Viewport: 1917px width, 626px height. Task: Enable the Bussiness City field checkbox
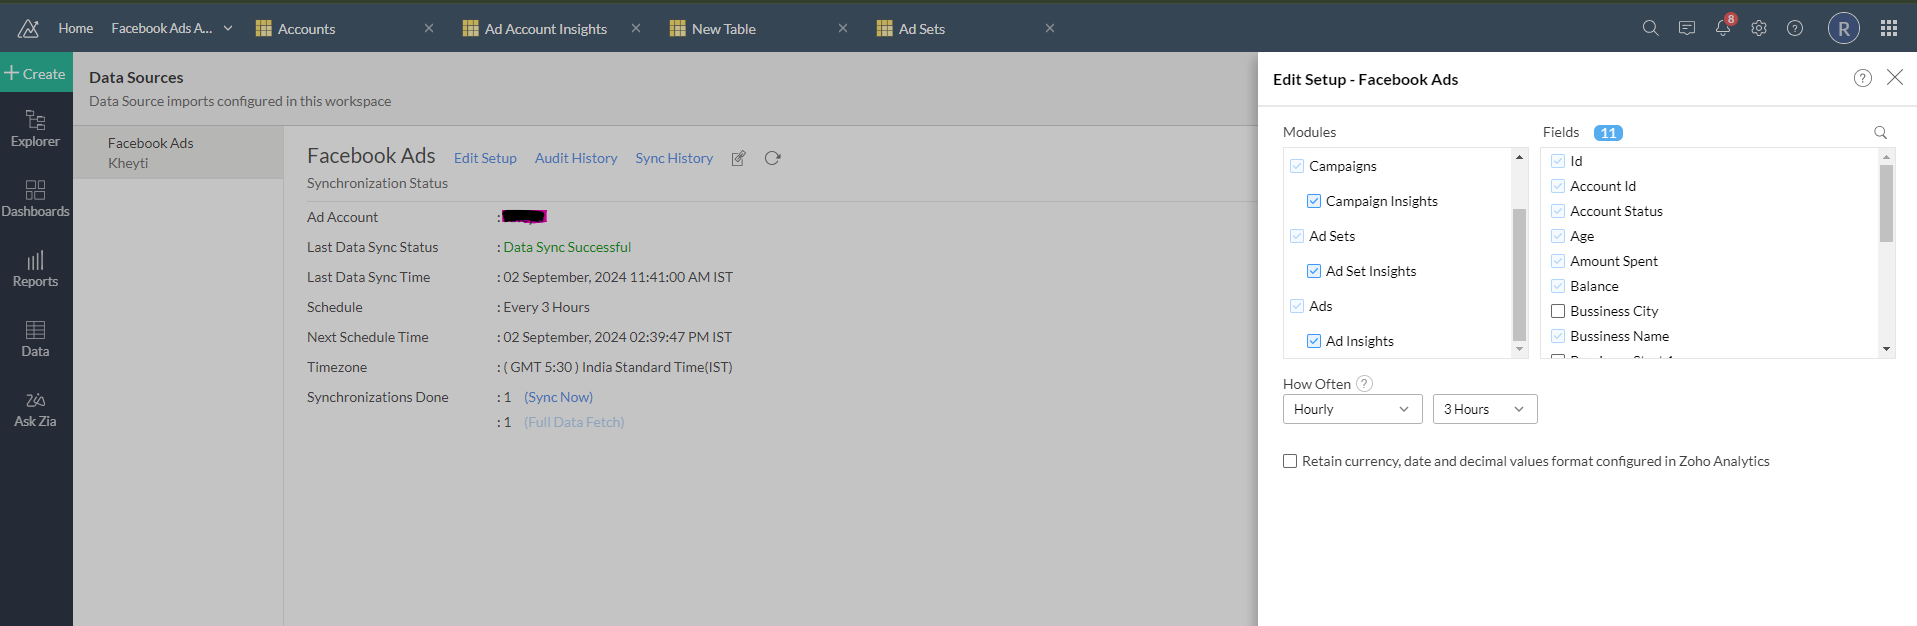[x=1558, y=311]
